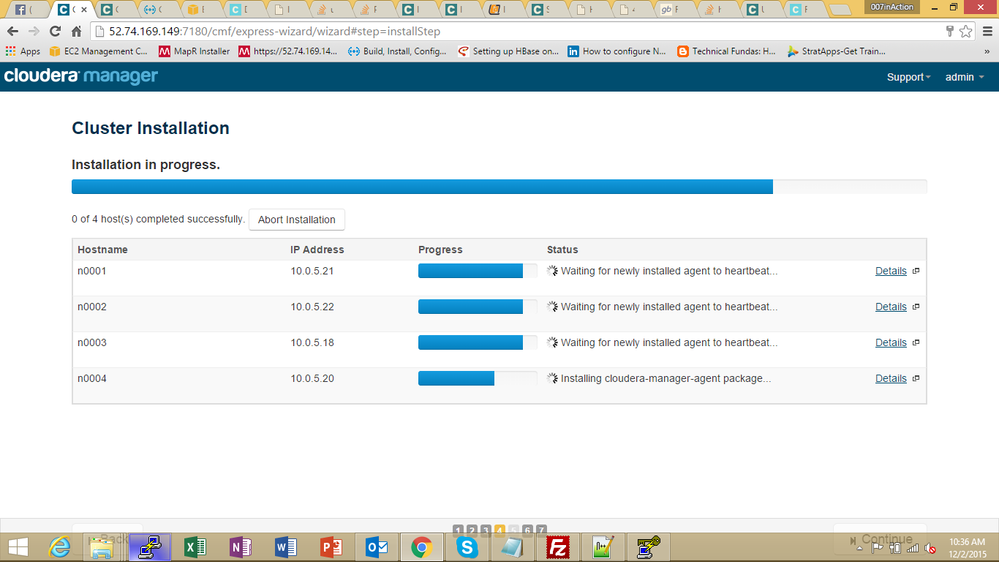Image resolution: width=999 pixels, height=562 pixels.
Task: Click the n0004 progress bar
Action: click(x=477, y=378)
